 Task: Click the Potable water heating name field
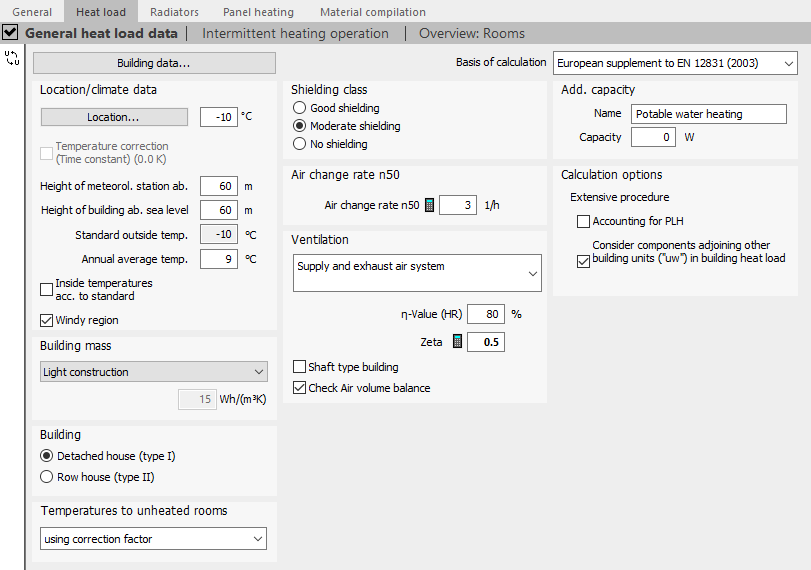709,114
